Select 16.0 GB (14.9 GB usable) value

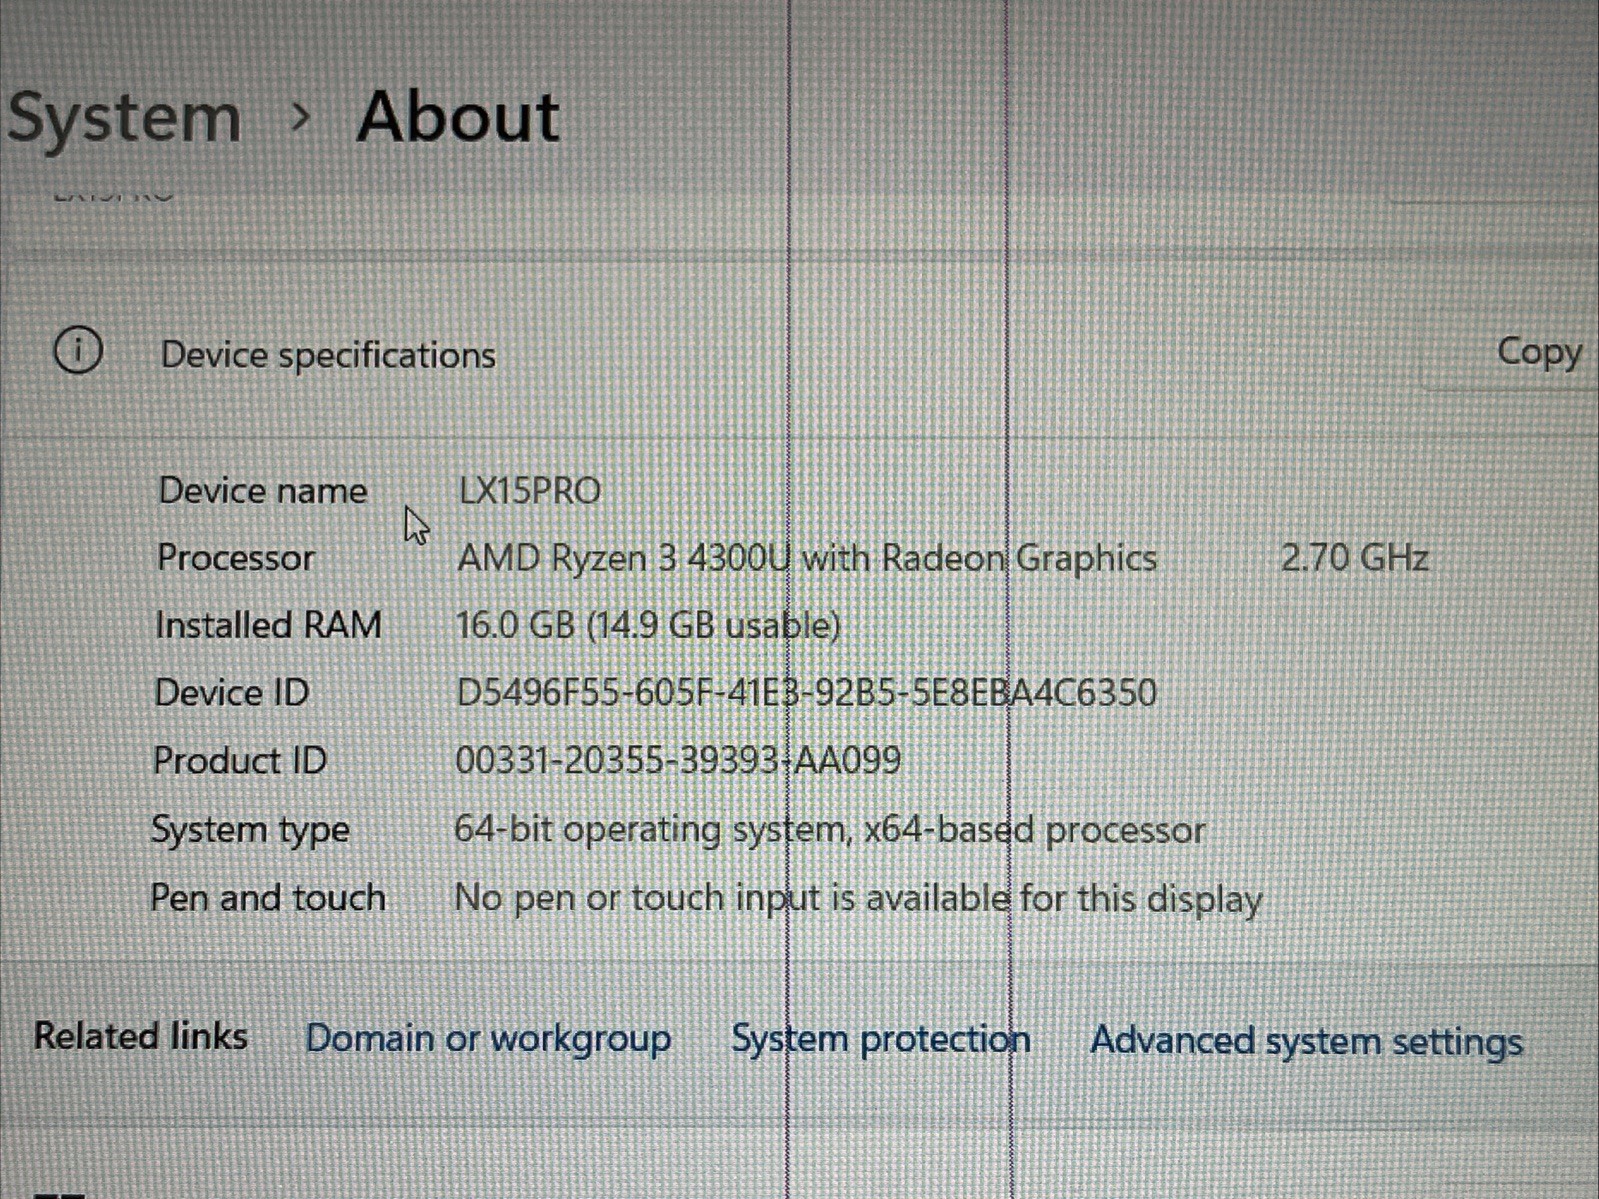click(648, 626)
